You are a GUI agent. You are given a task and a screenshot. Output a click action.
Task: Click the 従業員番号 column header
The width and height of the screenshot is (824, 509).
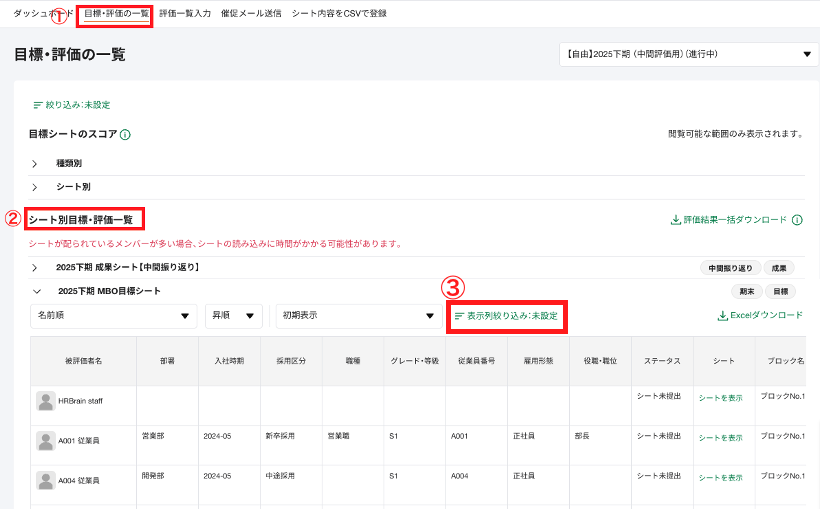pyautogui.click(x=477, y=361)
